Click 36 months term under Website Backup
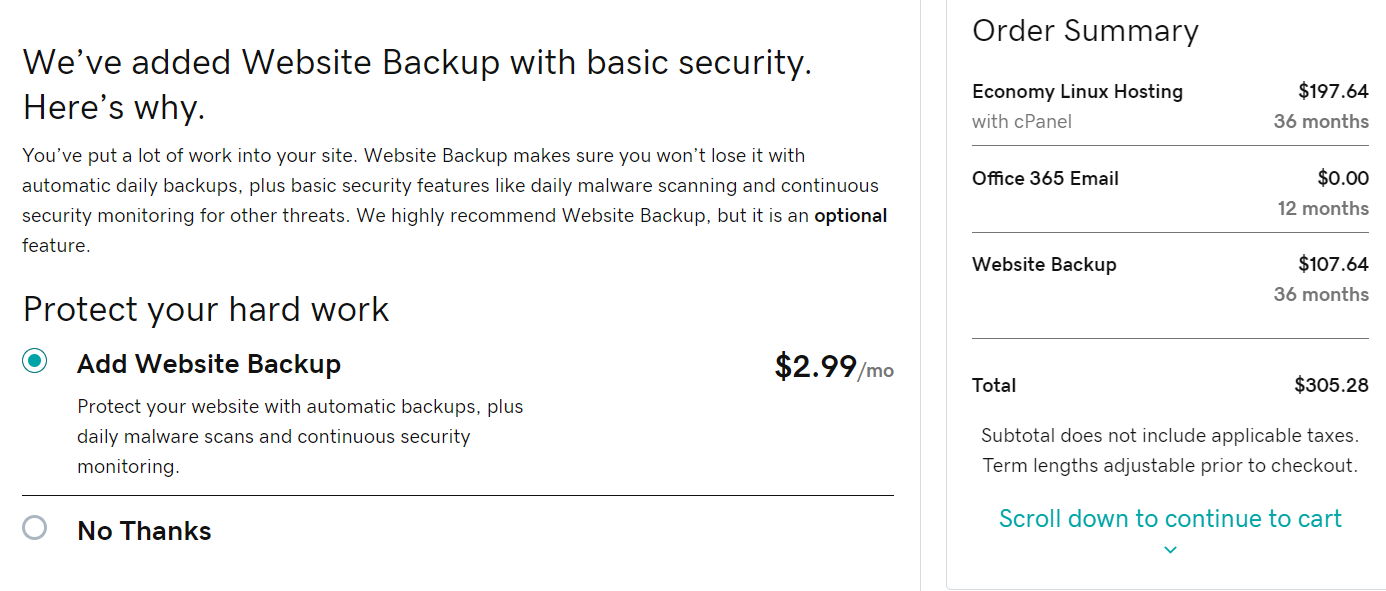Image resolution: width=1386 pixels, height=591 pixels. pyautogui.click(x=1321, y=294)
